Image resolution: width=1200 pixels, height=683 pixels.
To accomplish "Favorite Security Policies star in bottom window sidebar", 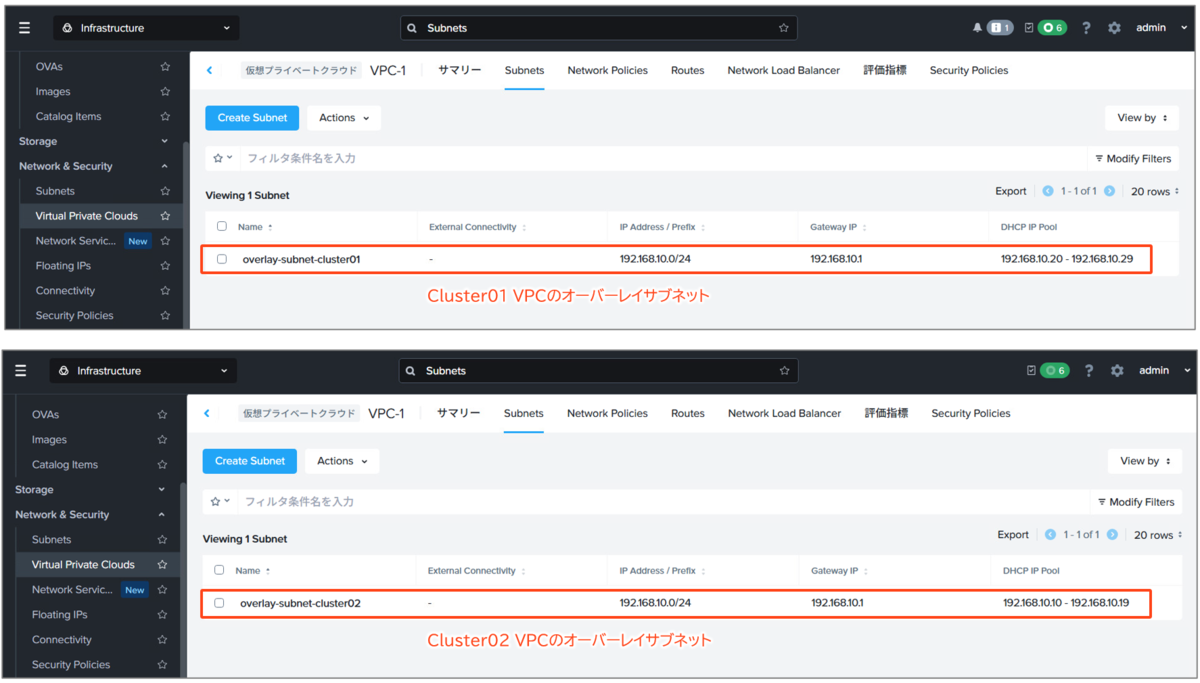I will tap(162, 665).
